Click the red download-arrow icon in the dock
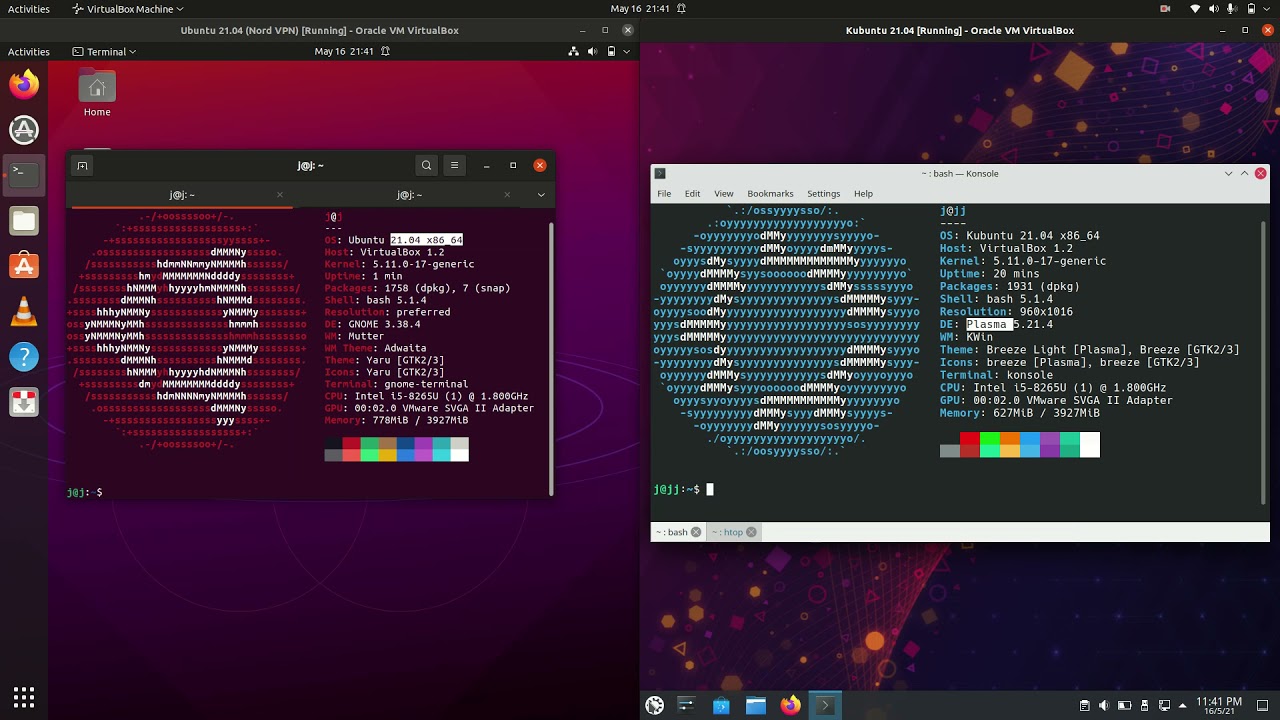Image resolution: width=1280 pixels, height=720 pixels. coord(24,402)
